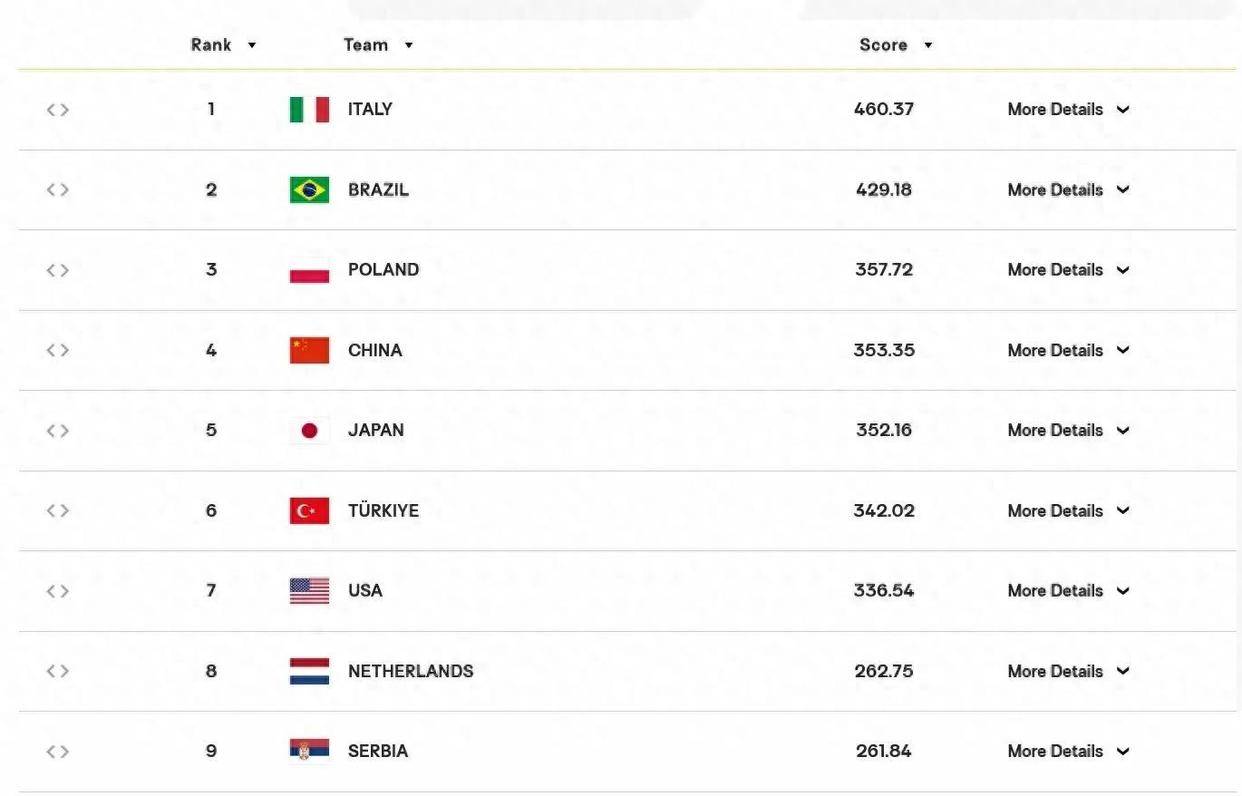Sort the table by Team column
This screenshot has height=796, width=1242.
pyautogui.click(x=378, y=45)
